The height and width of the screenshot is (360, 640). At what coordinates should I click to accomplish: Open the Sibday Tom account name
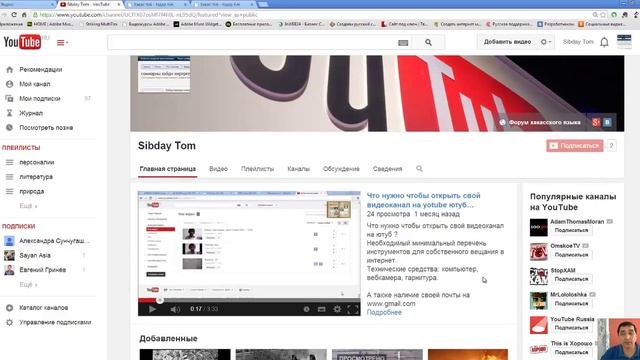point(578,42)
